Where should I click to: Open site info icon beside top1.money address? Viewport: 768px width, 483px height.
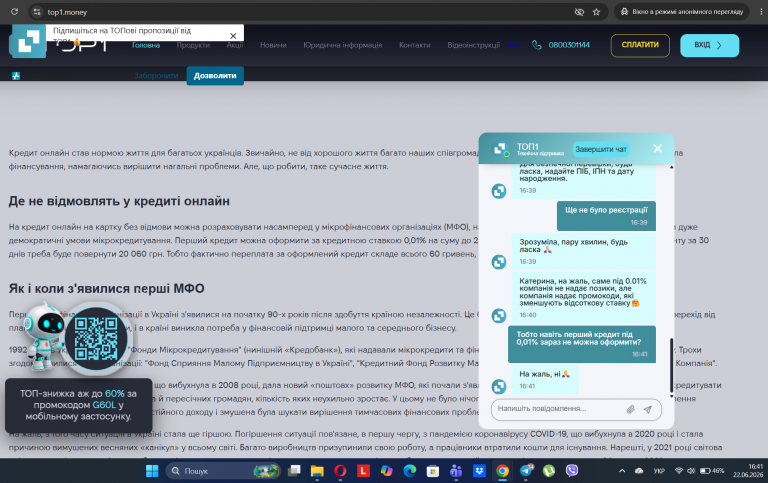coord(37,12)
